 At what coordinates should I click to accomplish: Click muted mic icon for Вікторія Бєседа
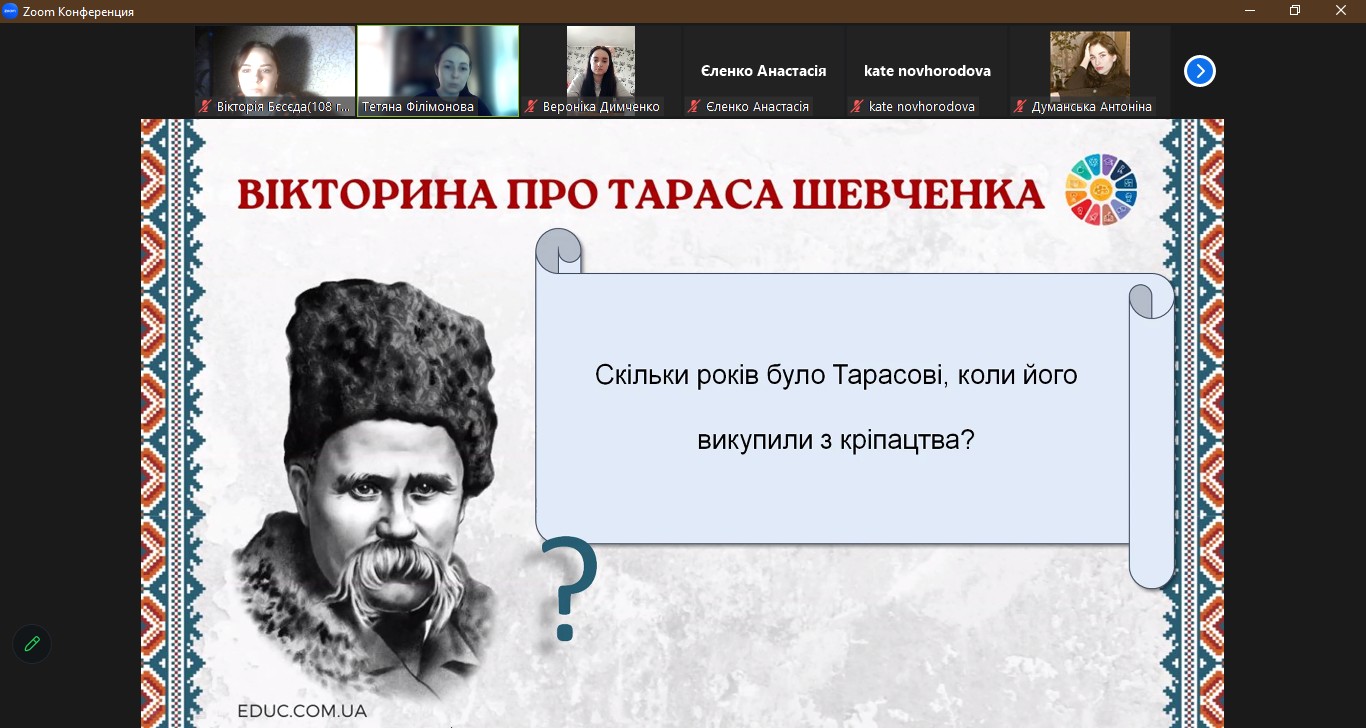click(x=205, y=106)
